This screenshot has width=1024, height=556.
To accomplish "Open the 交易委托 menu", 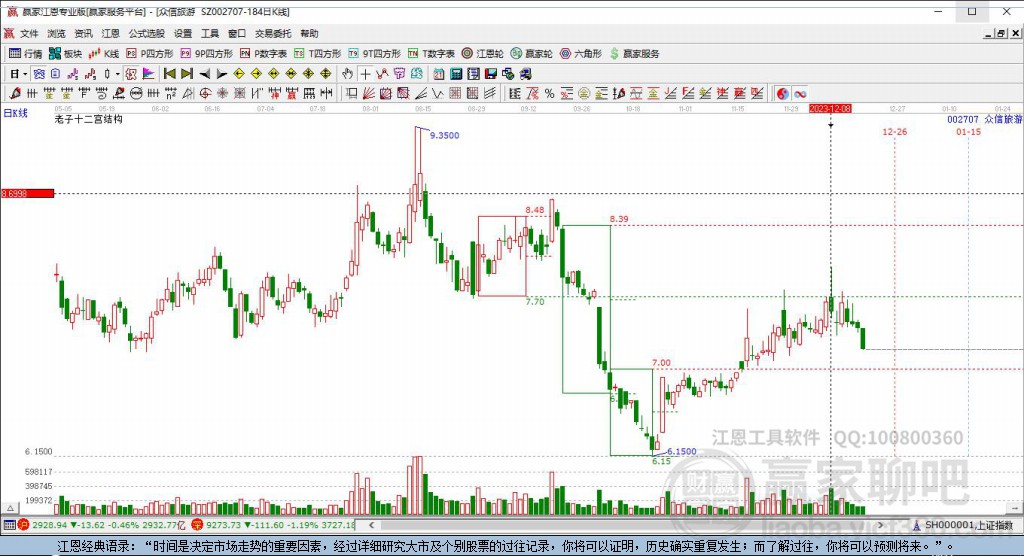I will pos(273,33).
